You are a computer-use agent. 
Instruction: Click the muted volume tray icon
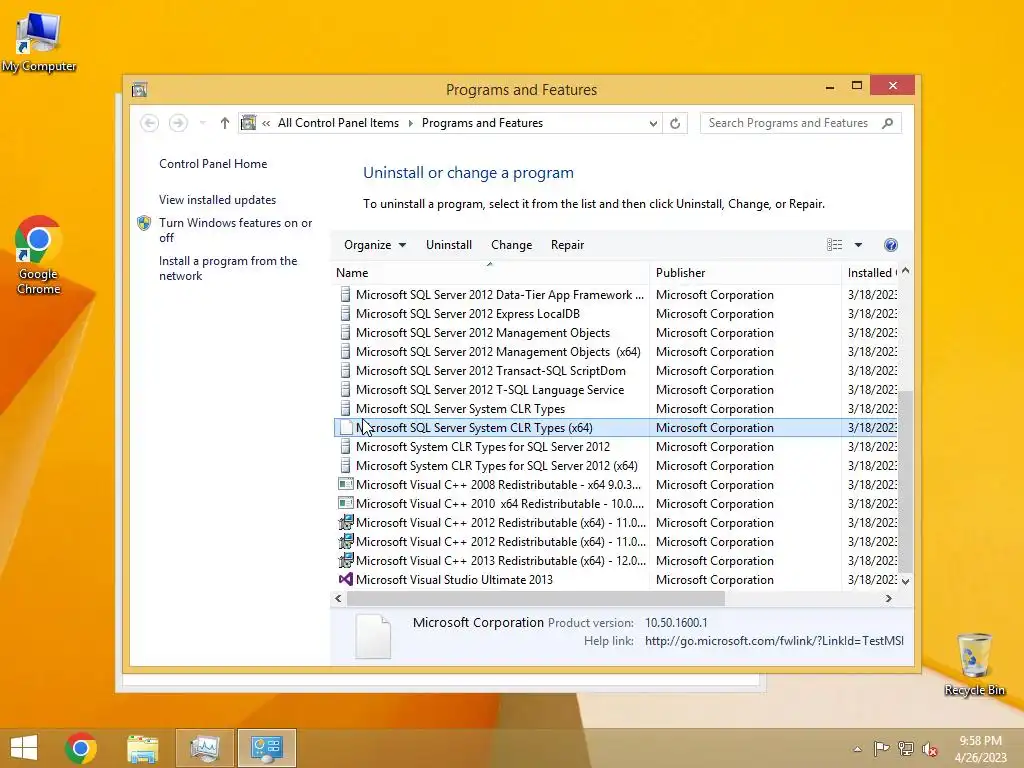tap(930, 749)
